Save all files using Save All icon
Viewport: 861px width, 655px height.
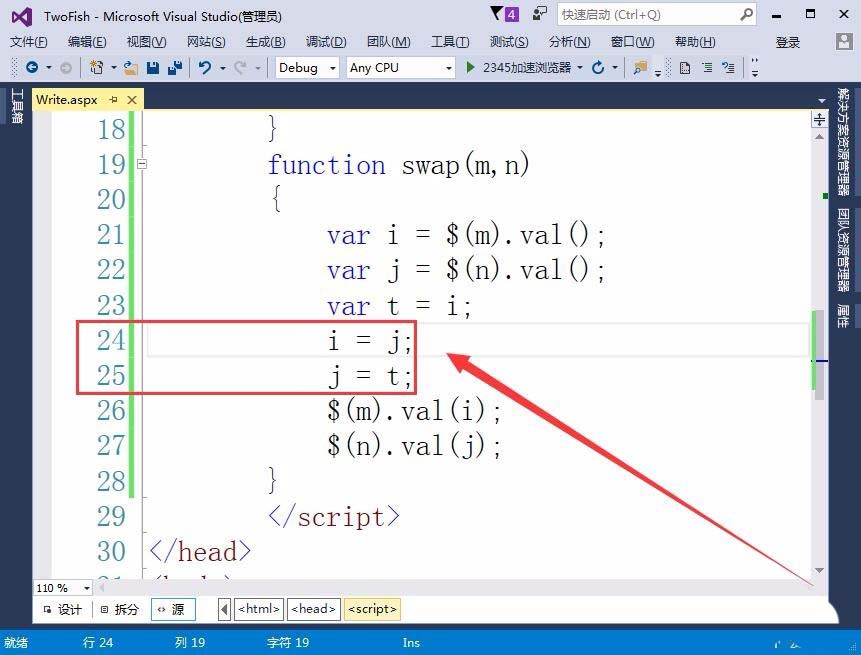tap(177, 68)
